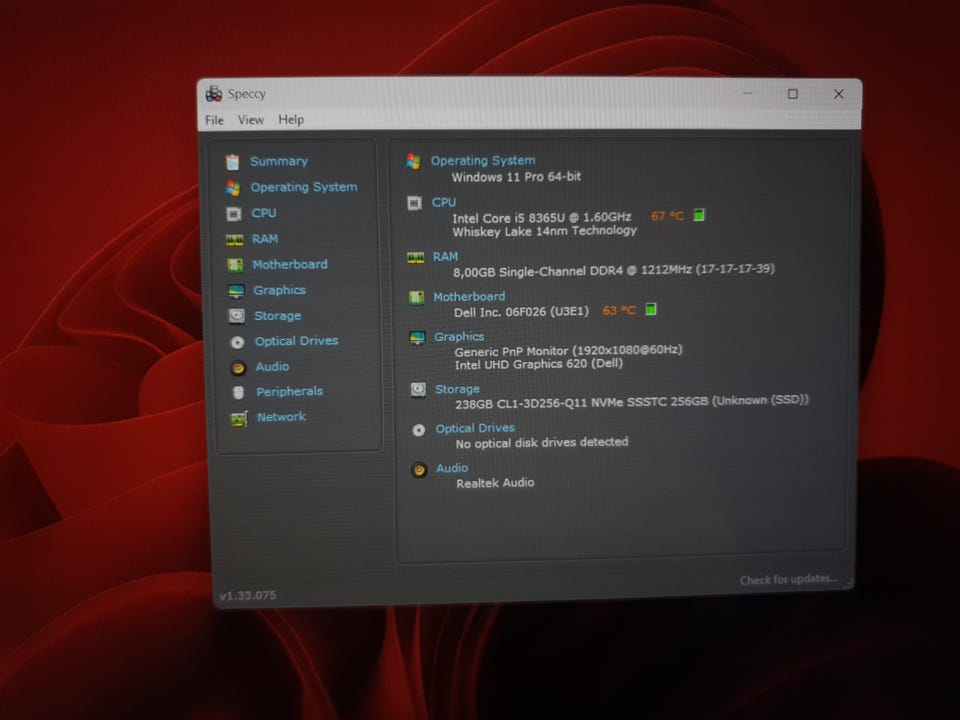The image size is (960, 720).
Task: Click the Optical Drives disc icon in sidebar
Action: coord(237,342)
